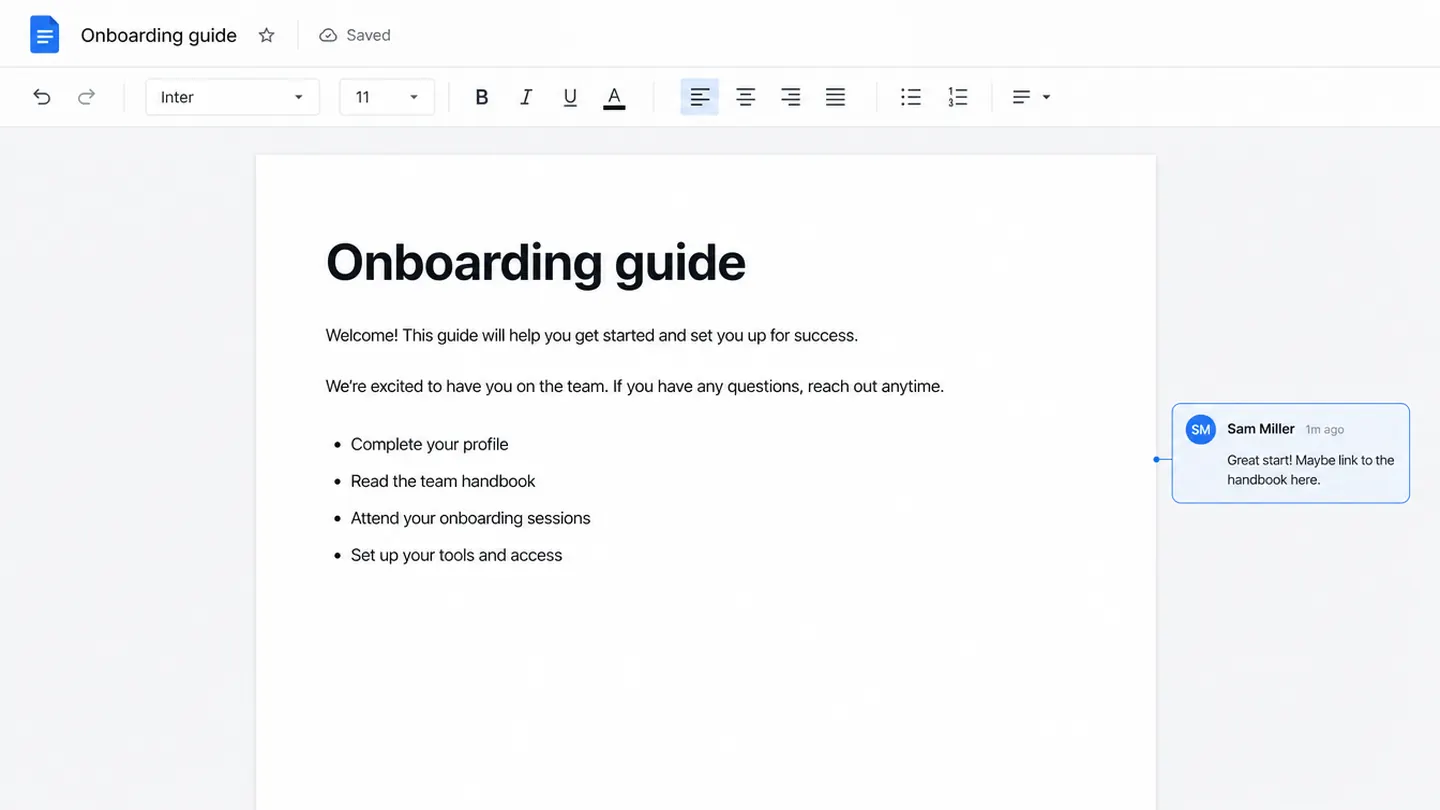Click the cloud Saved status icon
Image resolution: width=1440 pixels, height=810 pixels.
[328, 35]
